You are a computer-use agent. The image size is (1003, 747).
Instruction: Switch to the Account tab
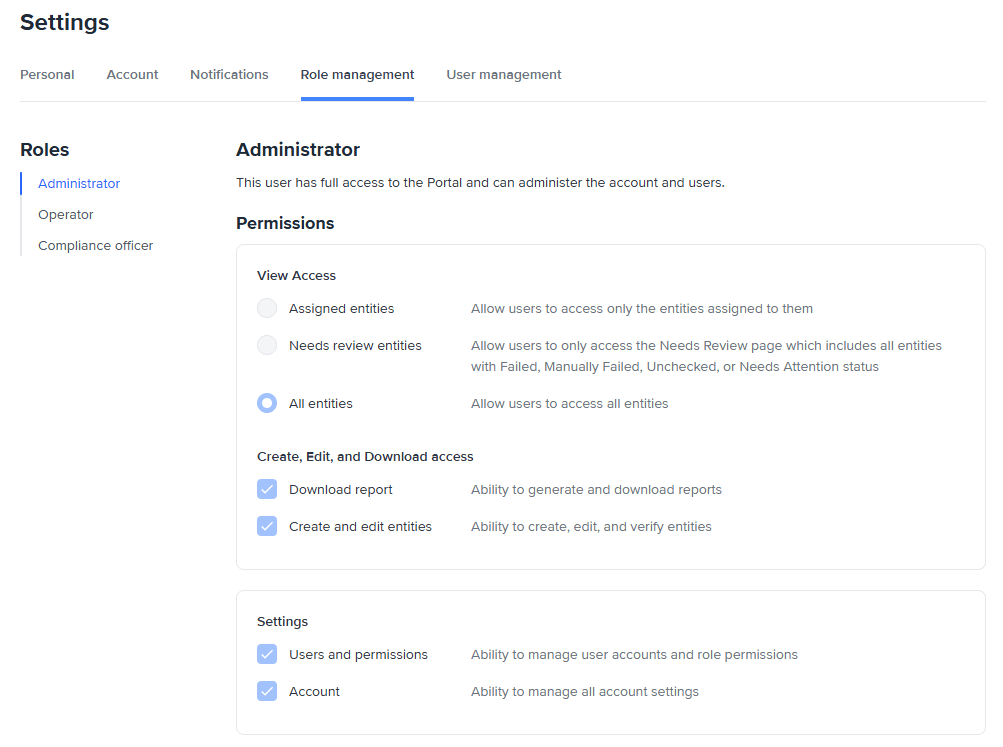pos(132,75)
